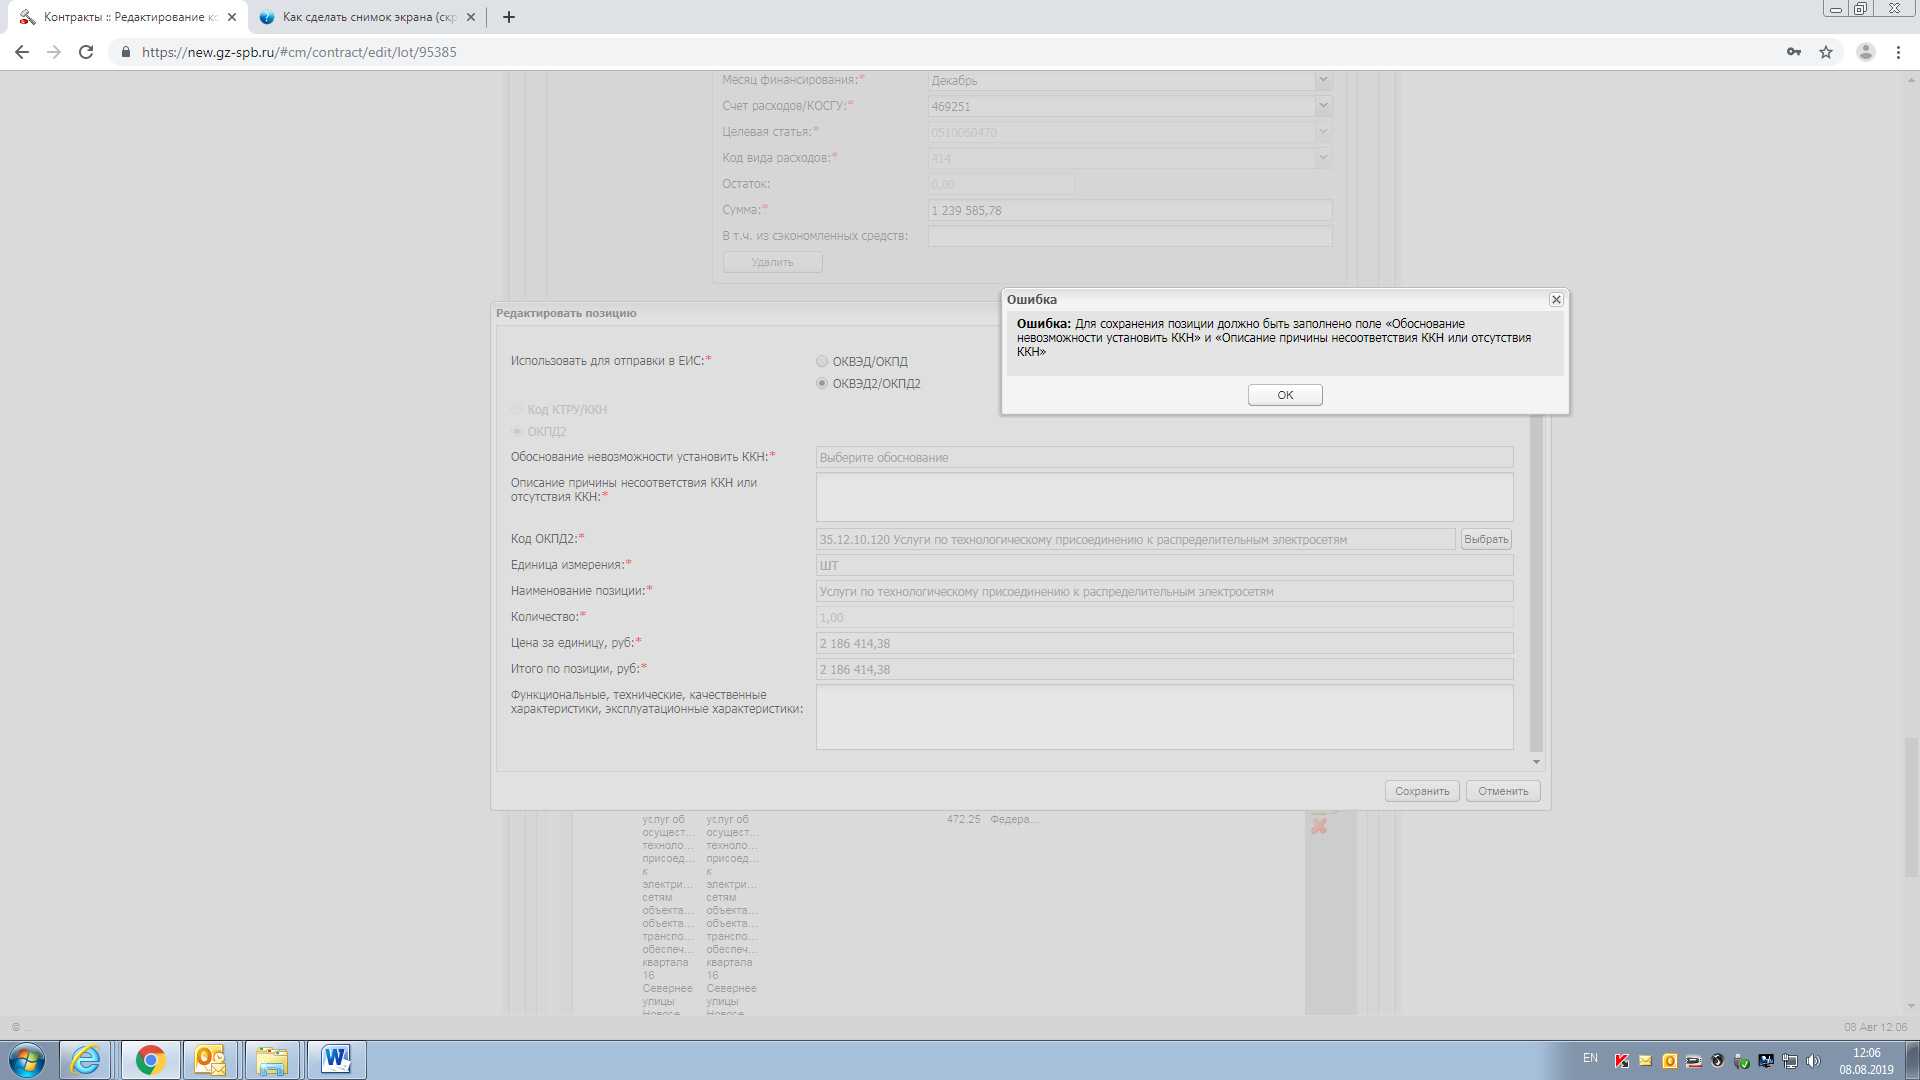This screenshot has height=1080, width=1920.
Task: Go back in the browser
Action: pos(22,52)
